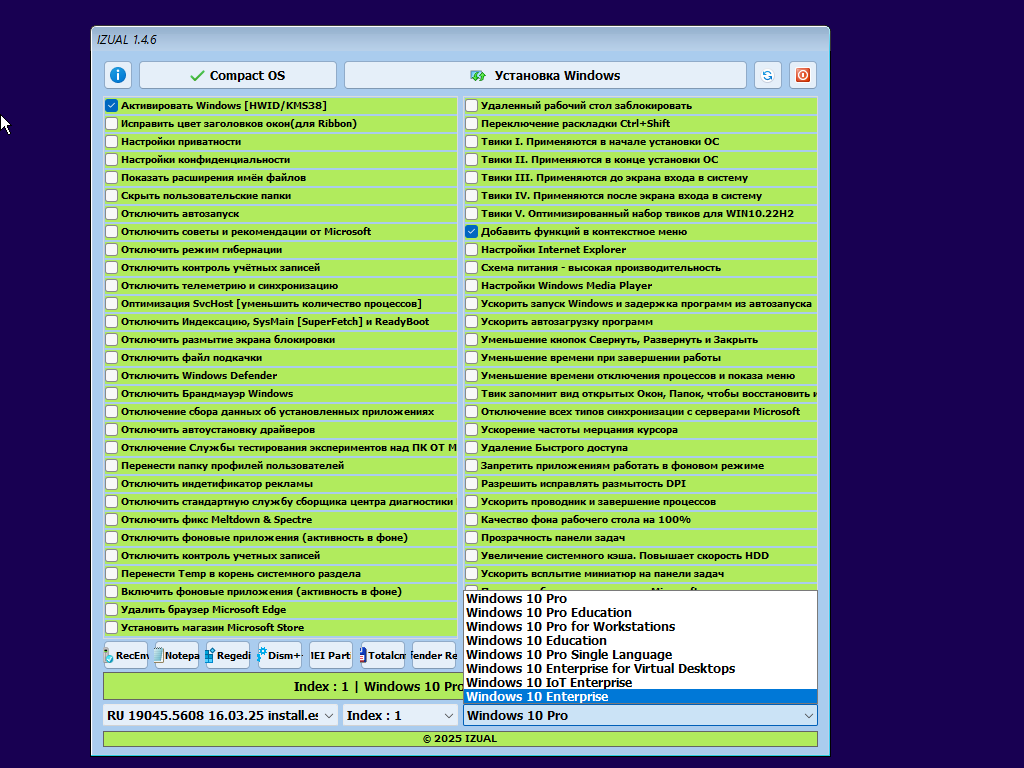The width and height of the screenshot is (1024, 768).
Task: Enable Качество фона рабочего стола на 100%
Action: pos(472,519)
